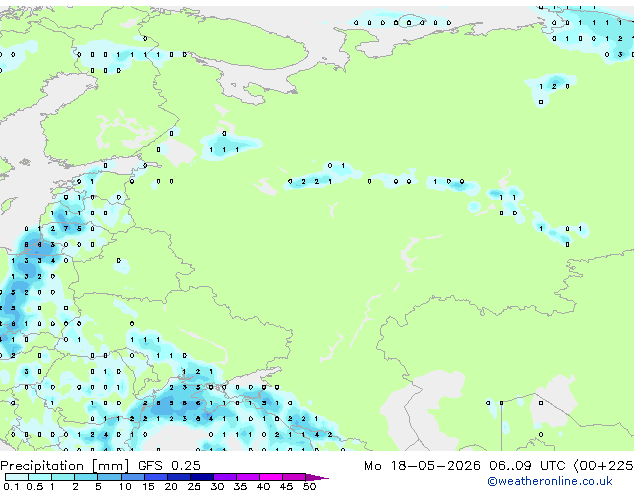The height and width of the screenshot is (490, 634).
Task: Click the '20' legend scale label
Action: pos(171,486)
